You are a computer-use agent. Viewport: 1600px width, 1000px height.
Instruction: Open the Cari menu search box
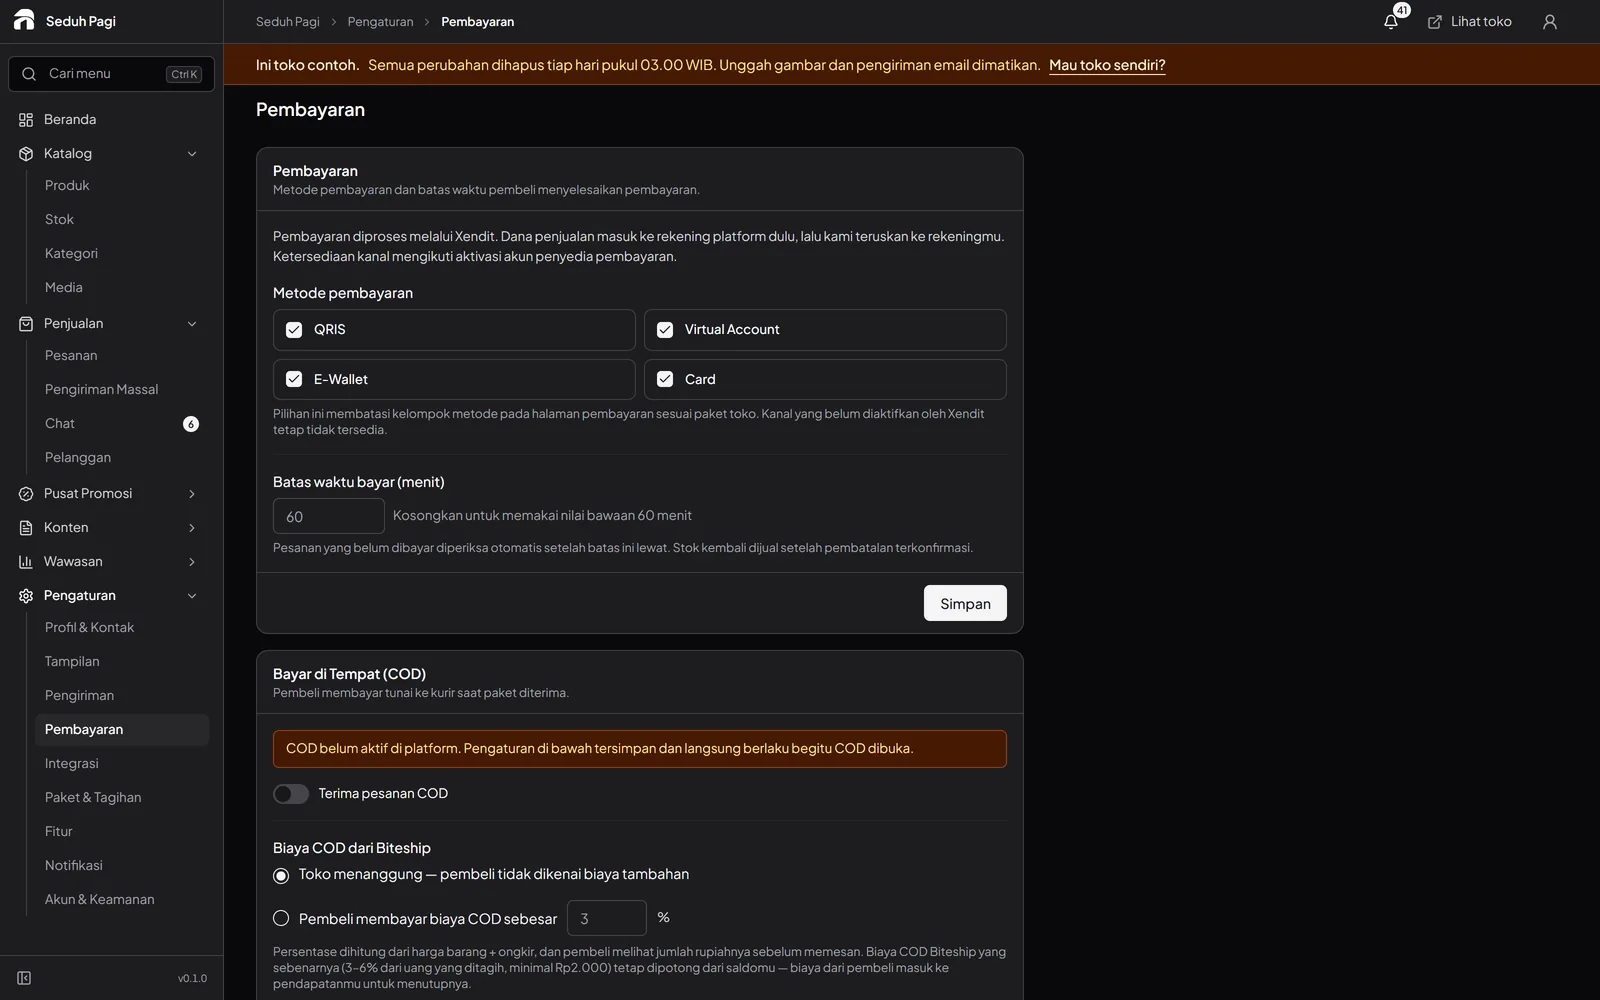pyautogui.click(x=112, y=74)
